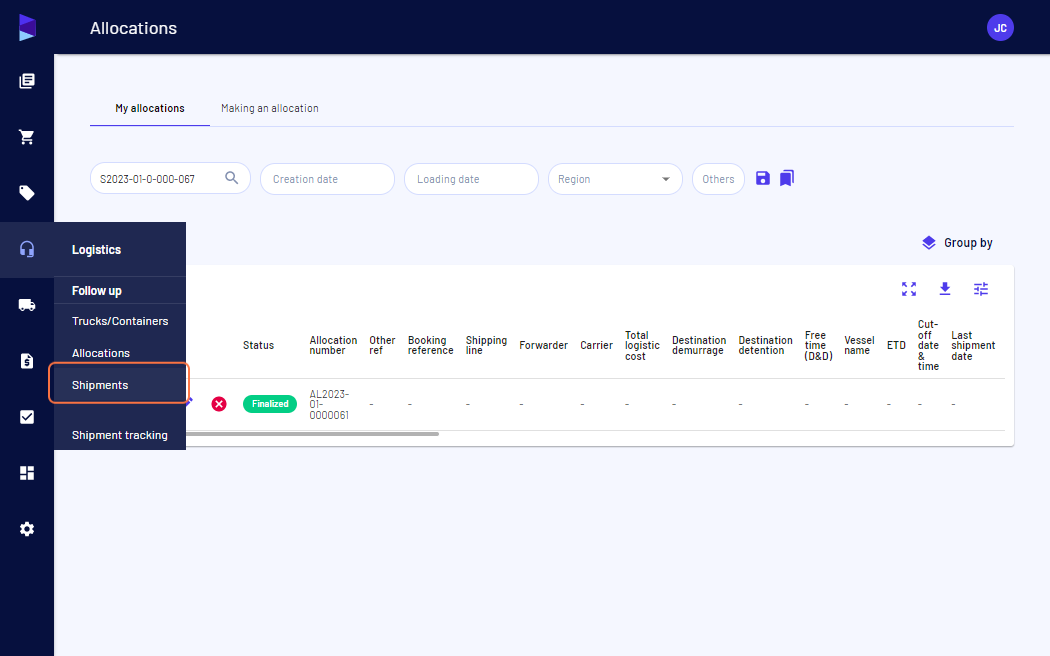1050x656 pixels.
Task: Click the app logo in the sidebar
Action: click(27, 27)
